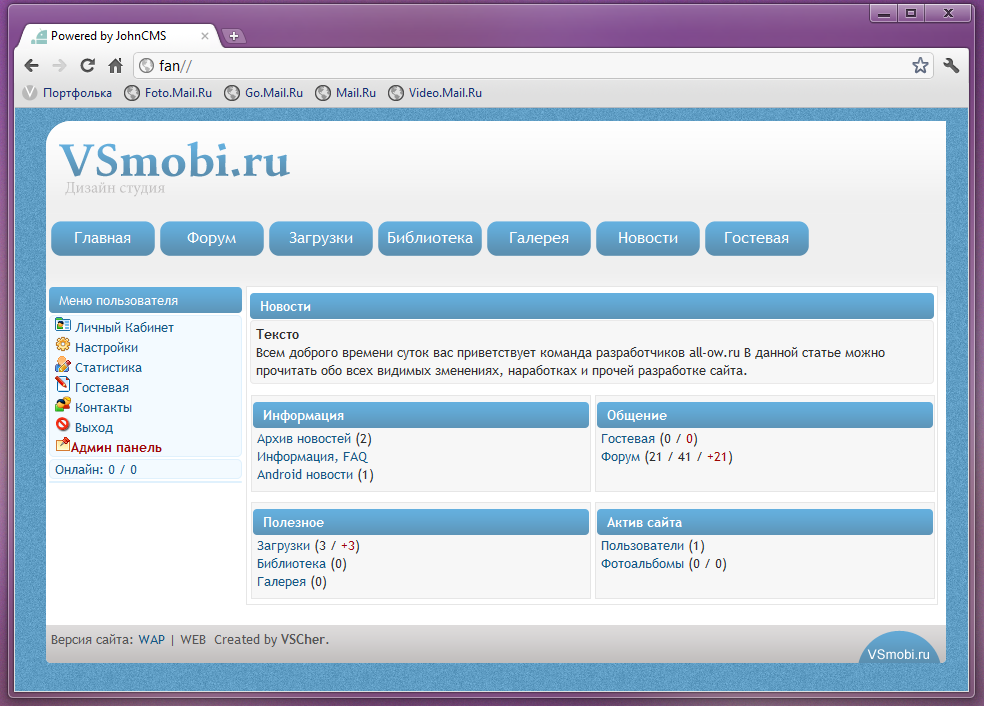The width and height of the screenshot is (984, 706).
Task: Open the Foto.Mail.Ru bookmark
Action: pos(168,93)
